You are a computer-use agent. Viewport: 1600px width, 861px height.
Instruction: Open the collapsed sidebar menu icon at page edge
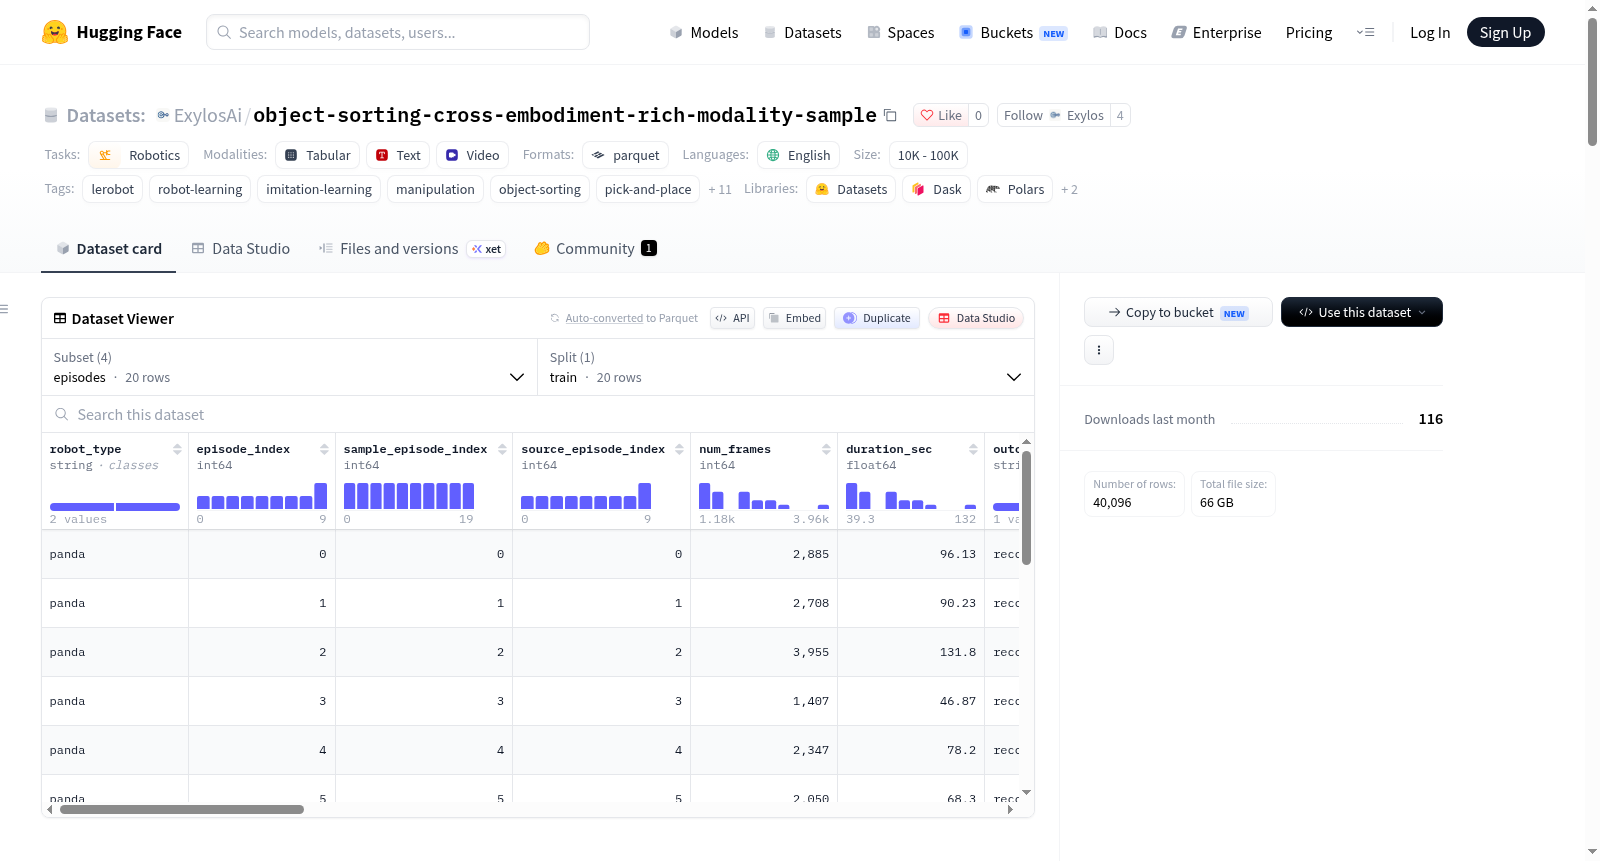click(x=5, y=309)
